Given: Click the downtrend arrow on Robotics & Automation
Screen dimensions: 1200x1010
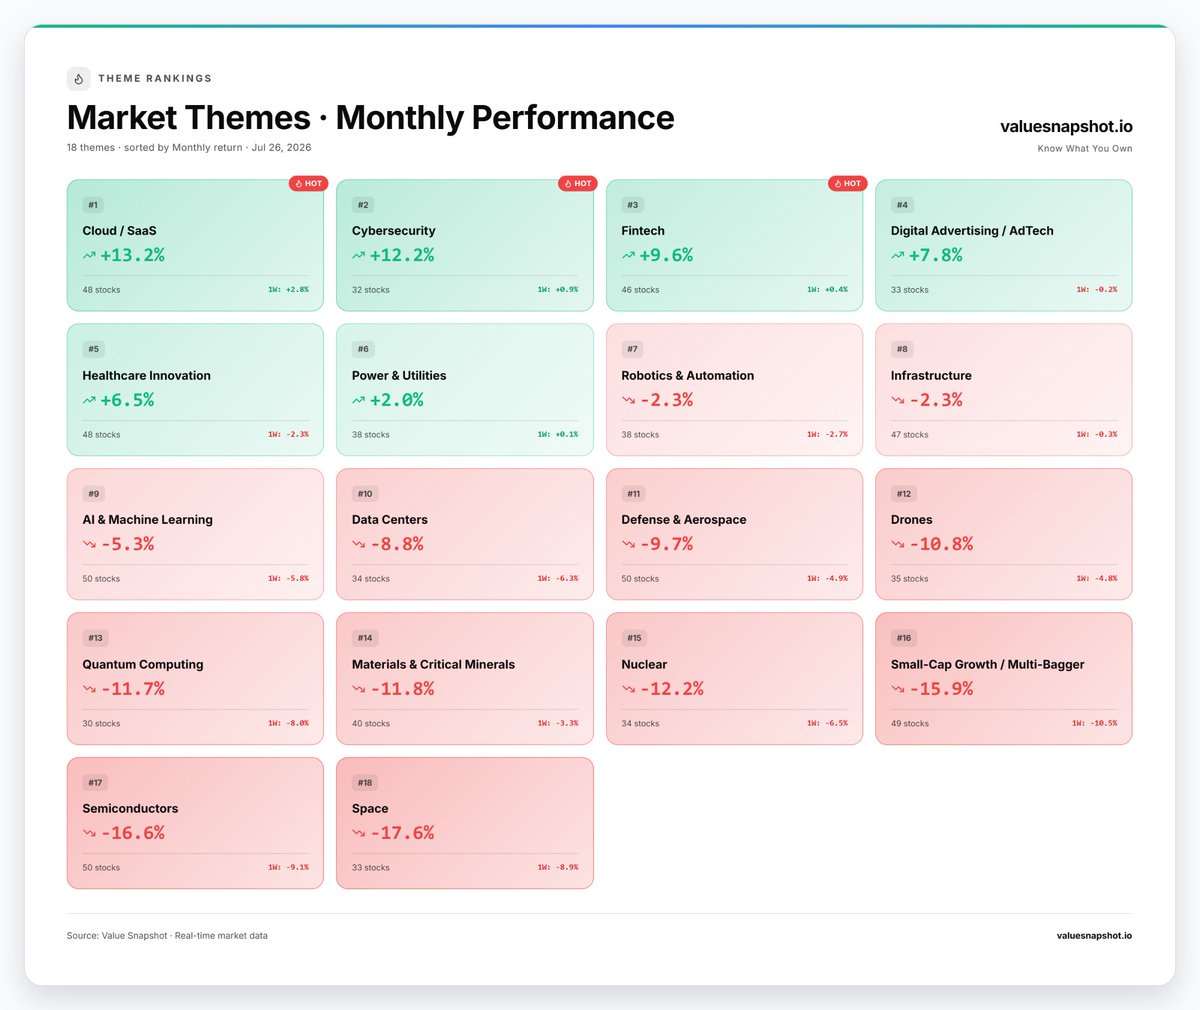Looking at the screenshot, I should click(628, 400).
